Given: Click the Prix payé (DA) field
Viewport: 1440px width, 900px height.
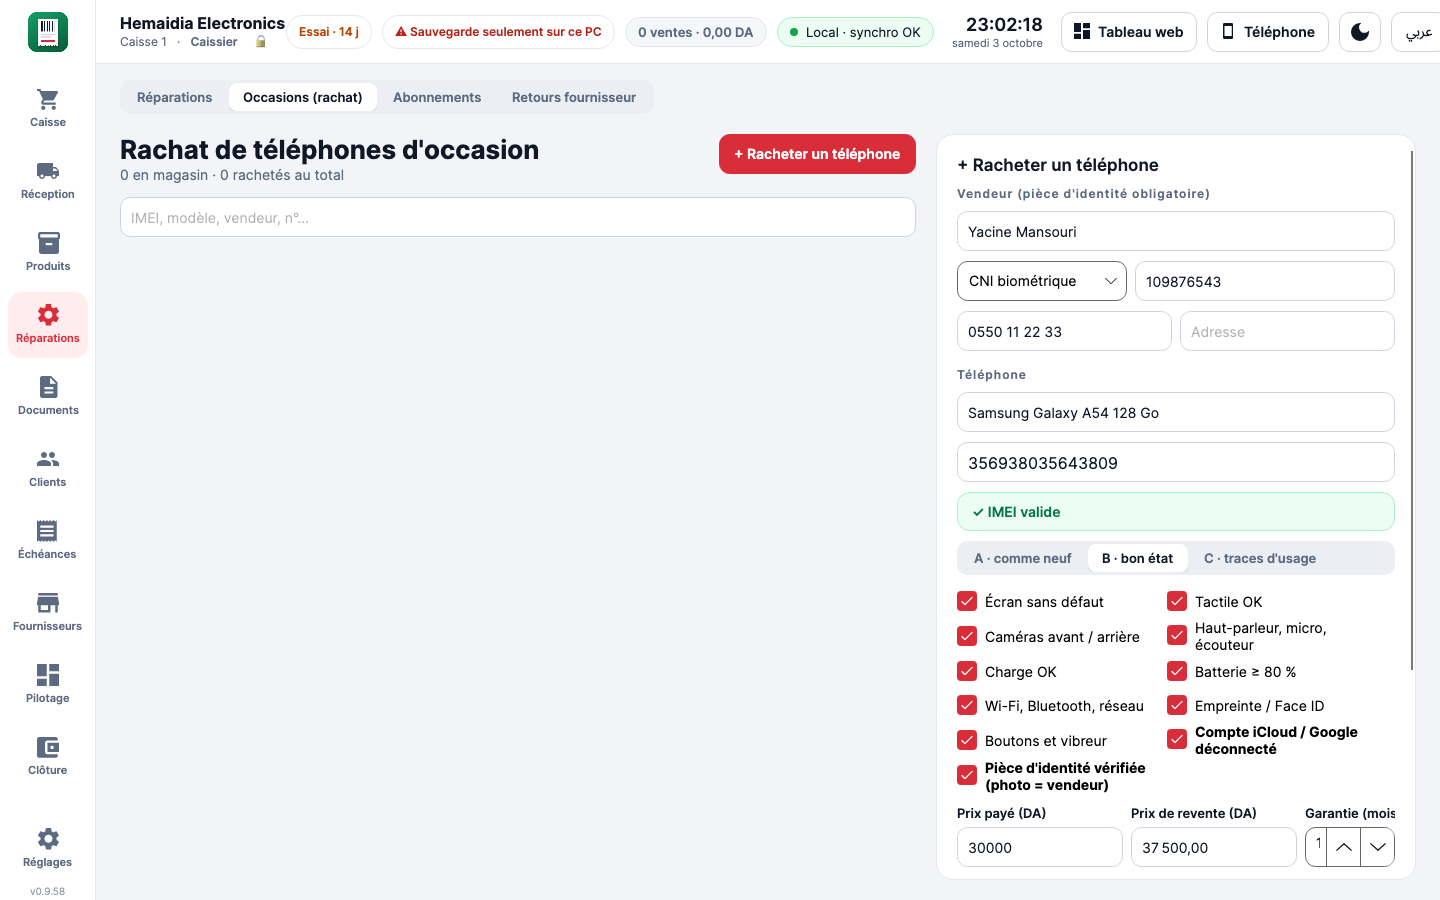Looking at the screenshot, I should pos(1040,847).
